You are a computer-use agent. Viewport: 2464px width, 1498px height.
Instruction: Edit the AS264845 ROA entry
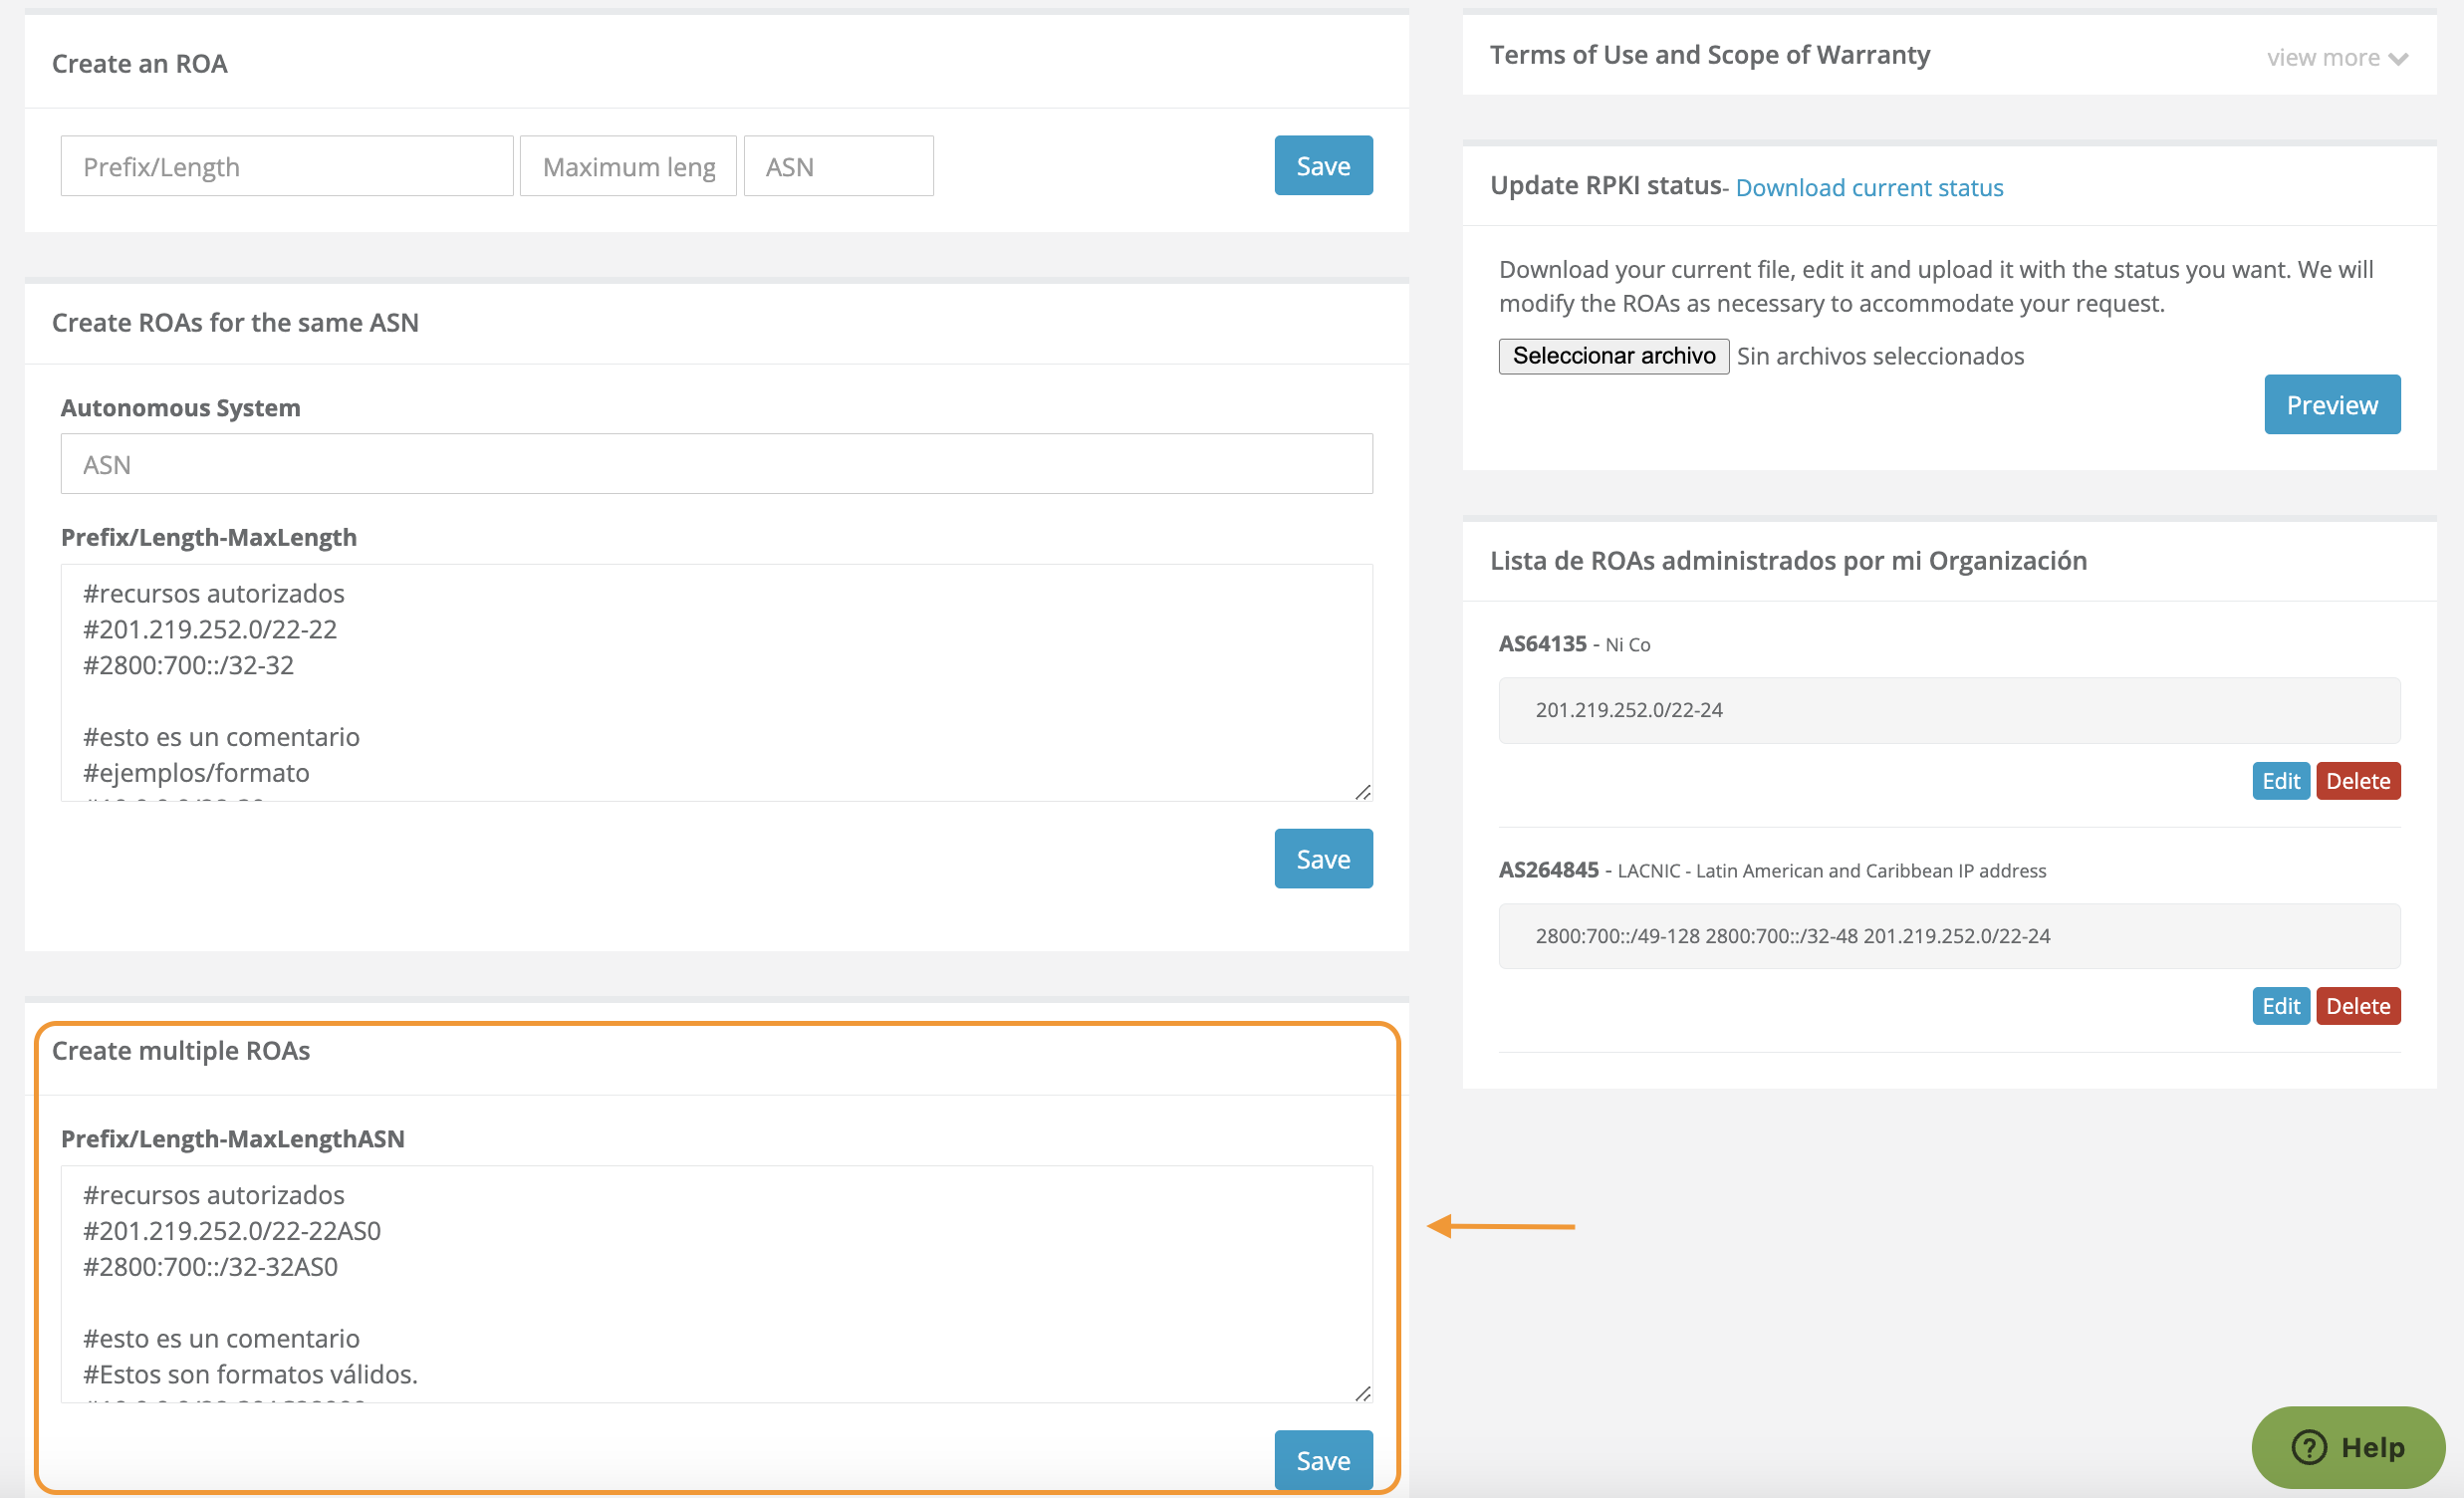2279,1006
